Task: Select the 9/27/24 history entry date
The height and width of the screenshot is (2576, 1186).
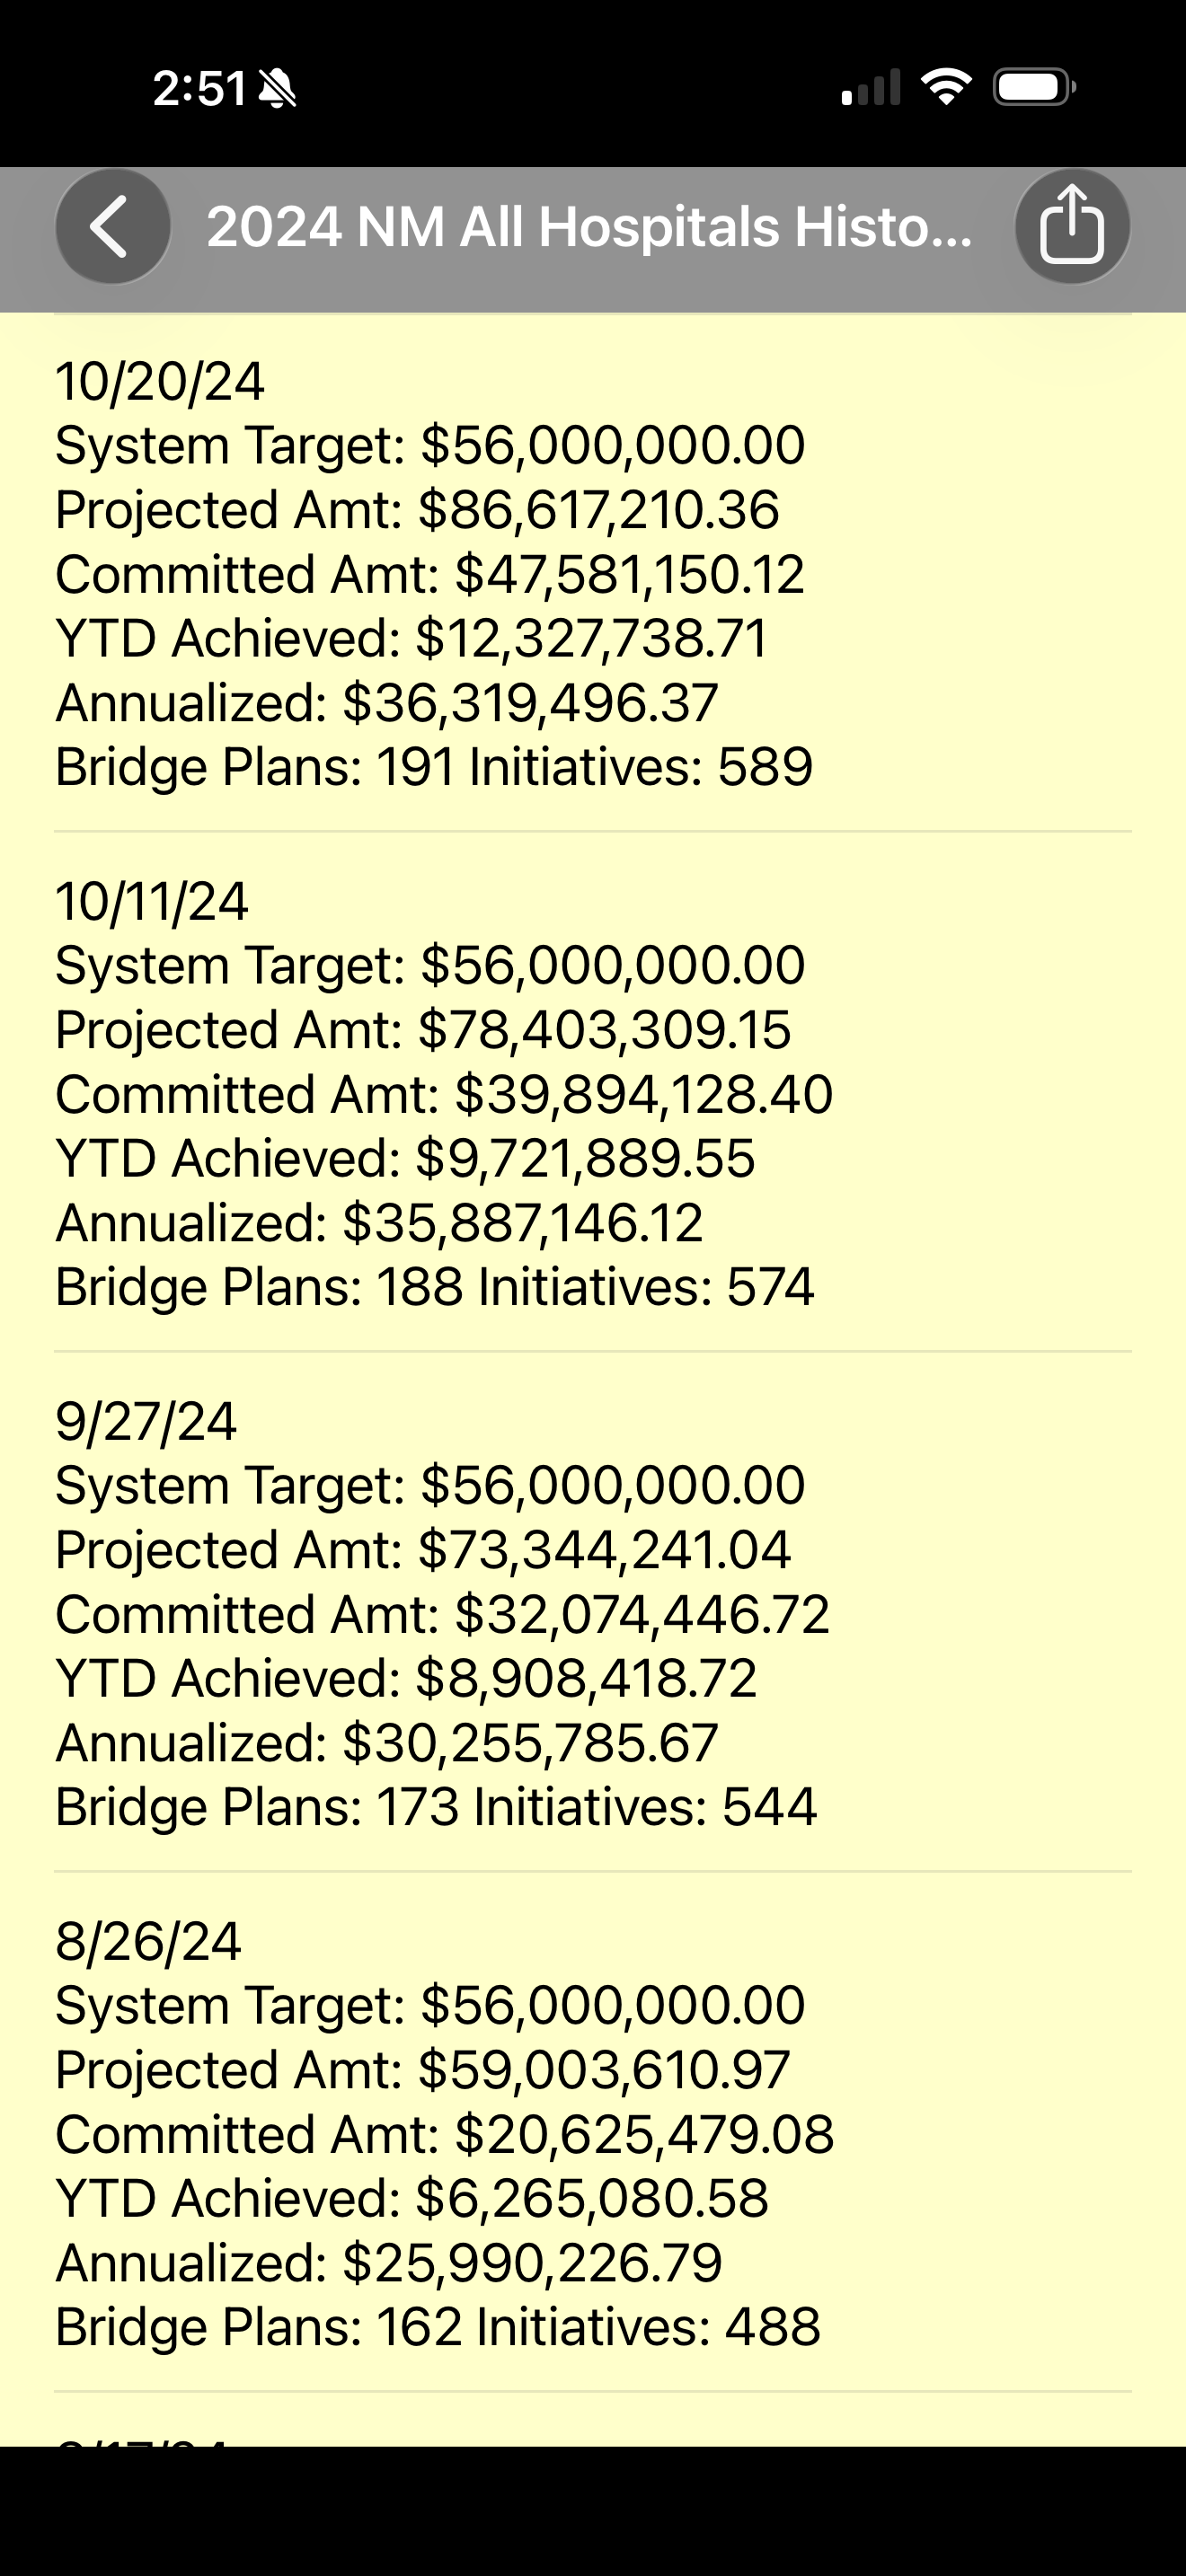Action: pos(146,1421)
